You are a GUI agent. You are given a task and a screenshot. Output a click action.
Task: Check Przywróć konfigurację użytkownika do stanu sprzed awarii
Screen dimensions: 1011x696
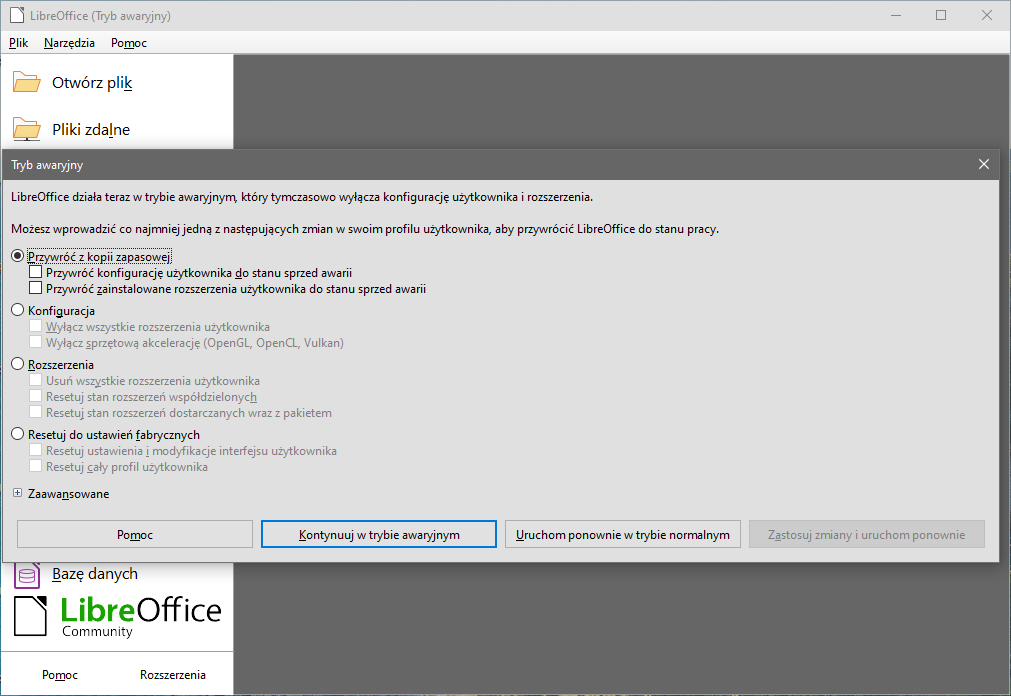35,272
